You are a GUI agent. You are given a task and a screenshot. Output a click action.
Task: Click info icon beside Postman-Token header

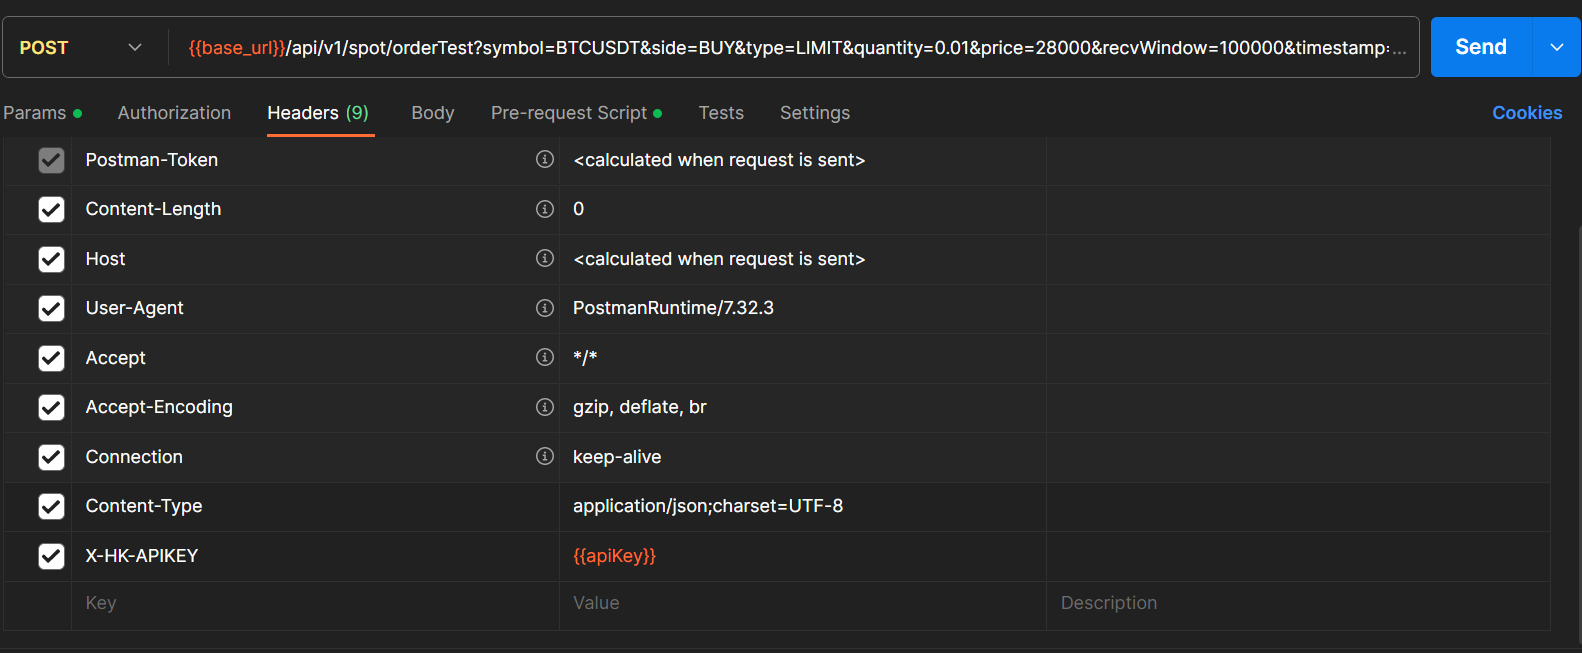pyautogui.click(x=545, y=159)
